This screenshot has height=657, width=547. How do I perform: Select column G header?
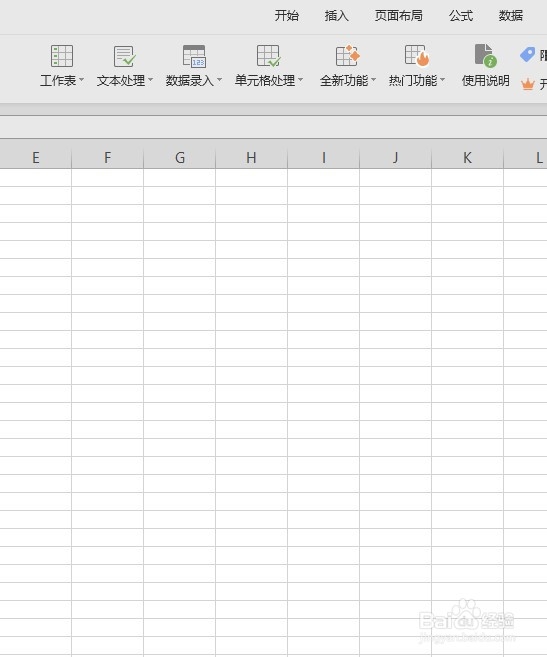click(180, 158)
